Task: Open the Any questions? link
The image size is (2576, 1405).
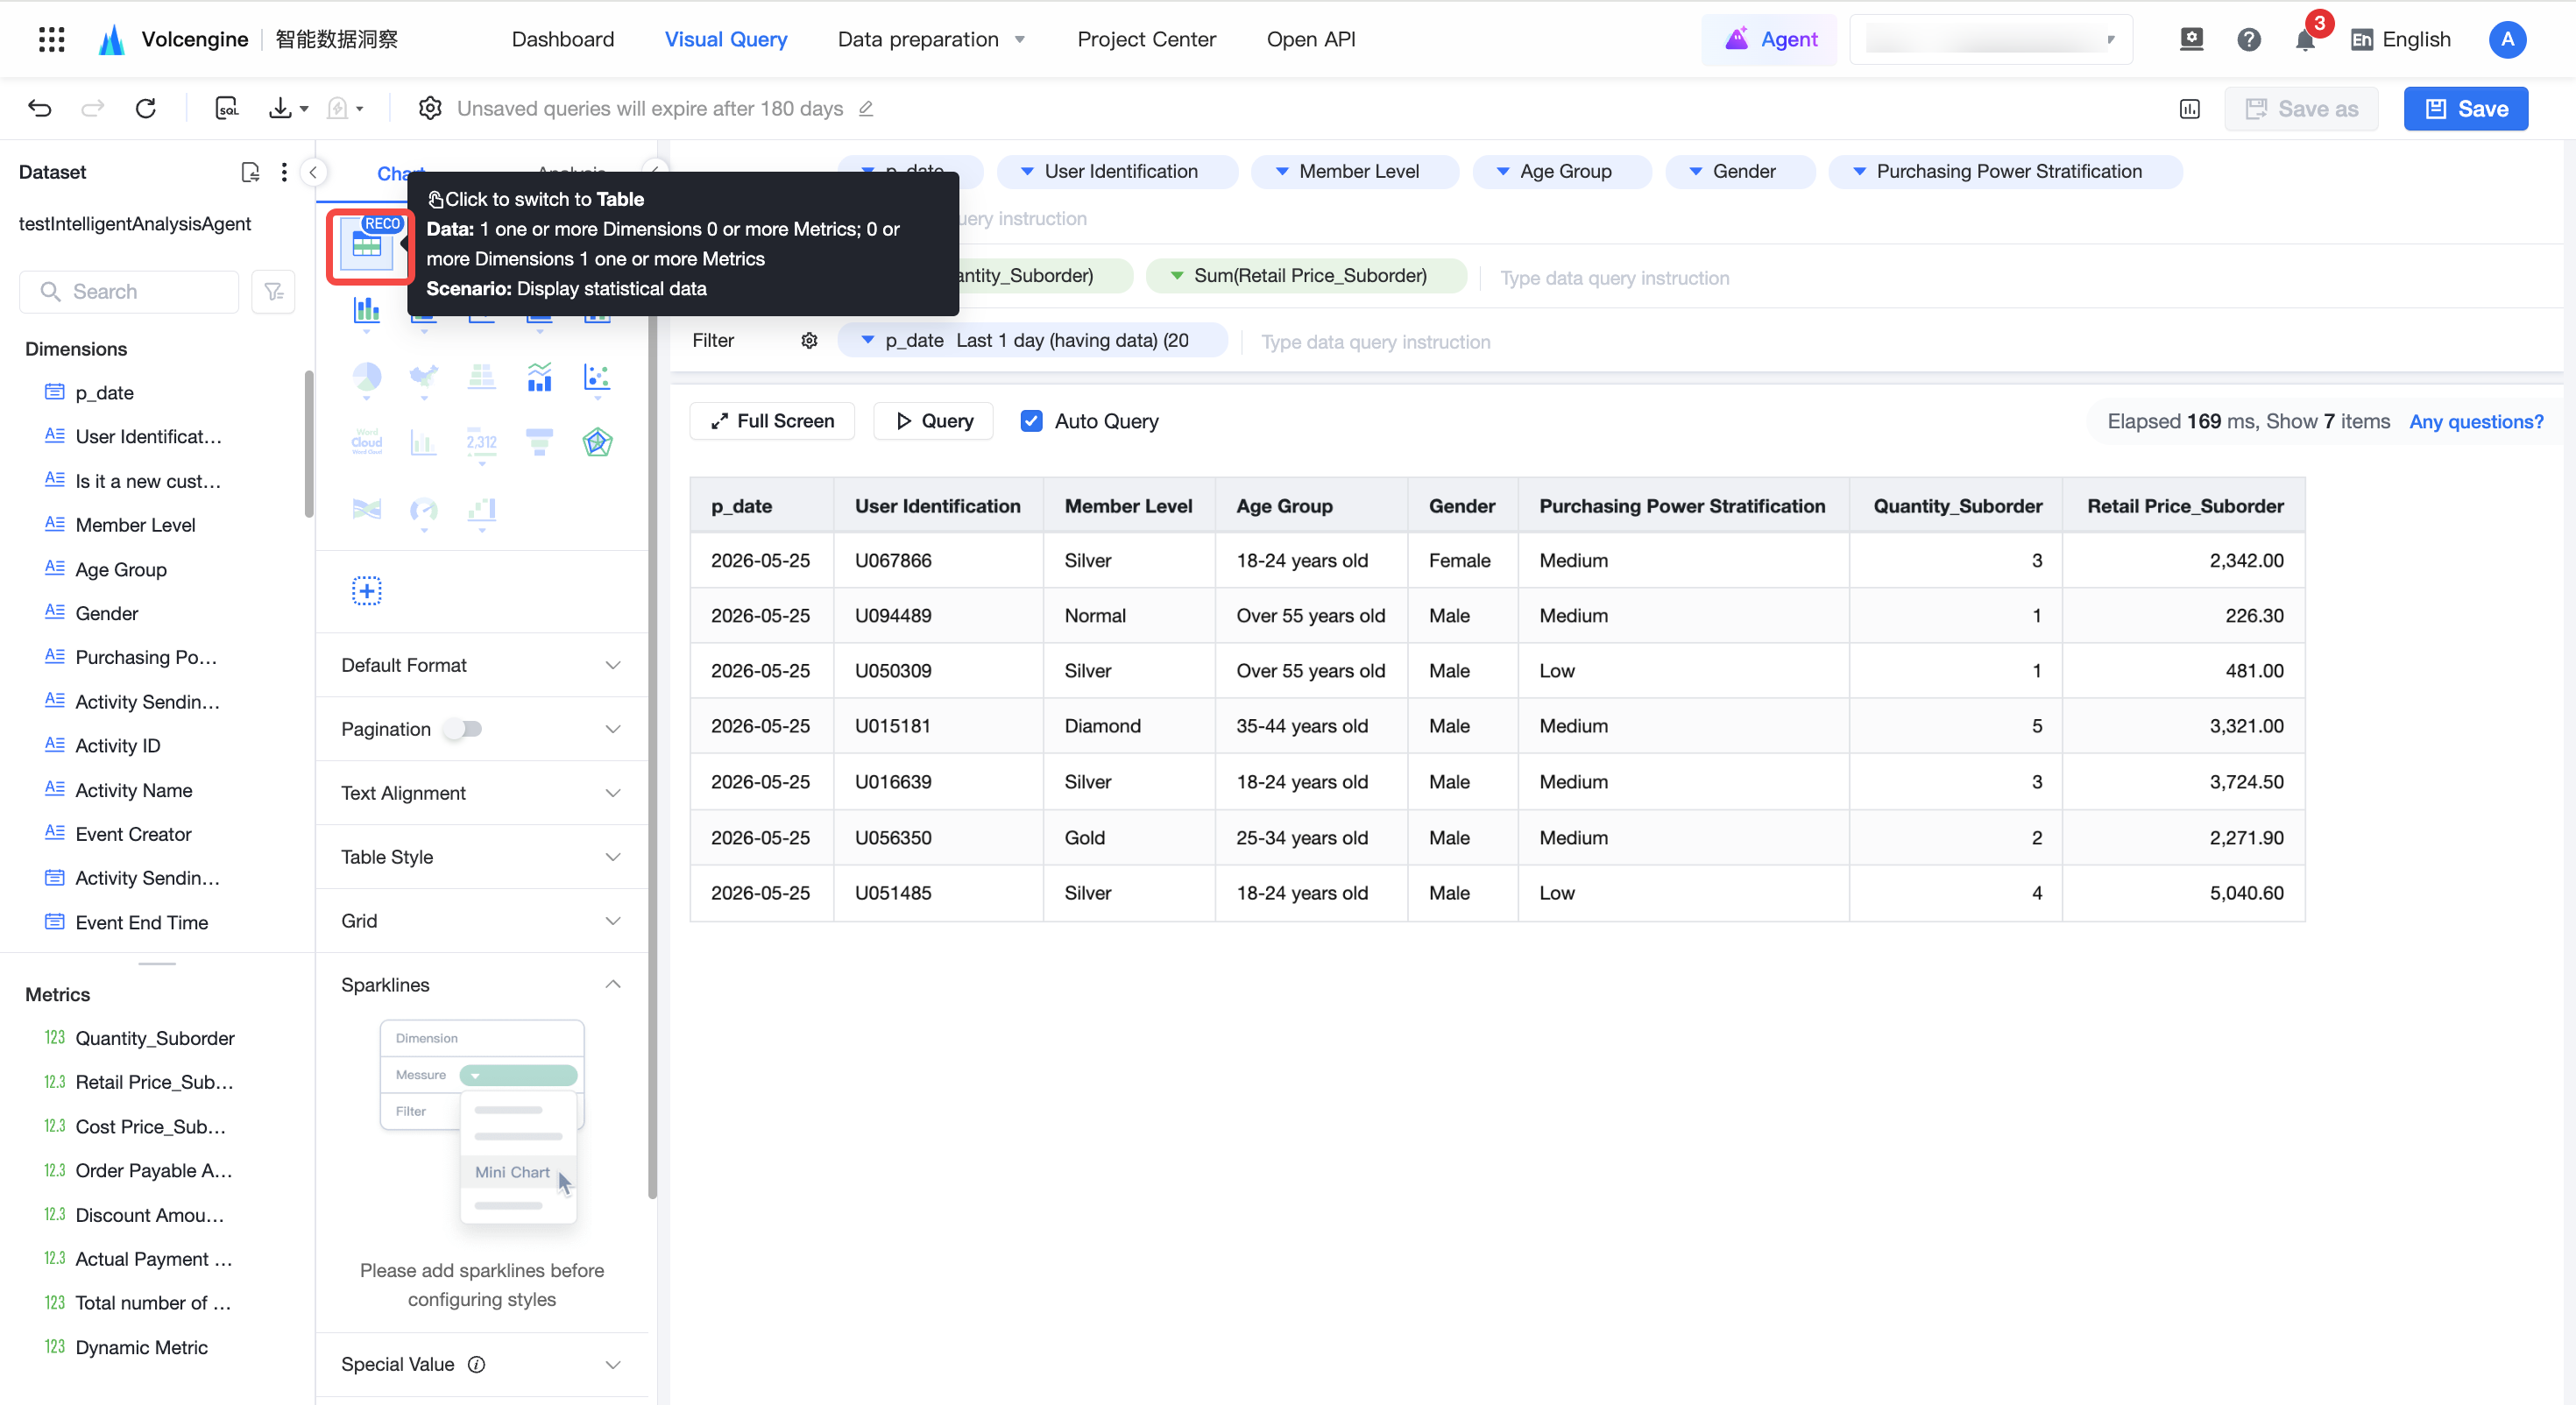Action: click(x=2475, y=421)
